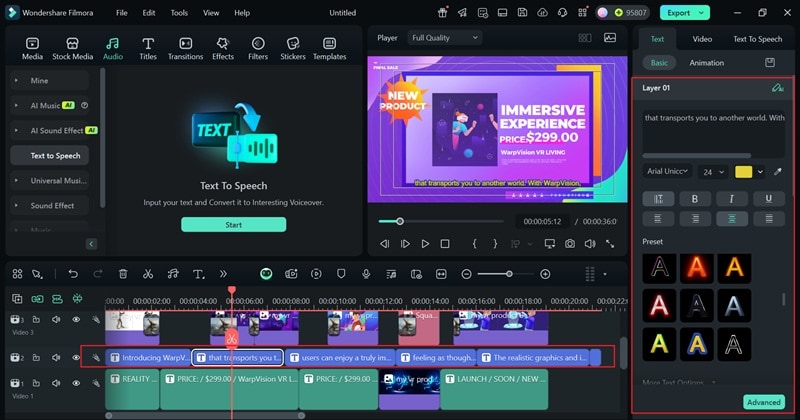Image resolution: width=800 pixels, height=420 pixels.
Task: Click the text tool icon in timeline toolbar
Action: (x=198, y=274)
